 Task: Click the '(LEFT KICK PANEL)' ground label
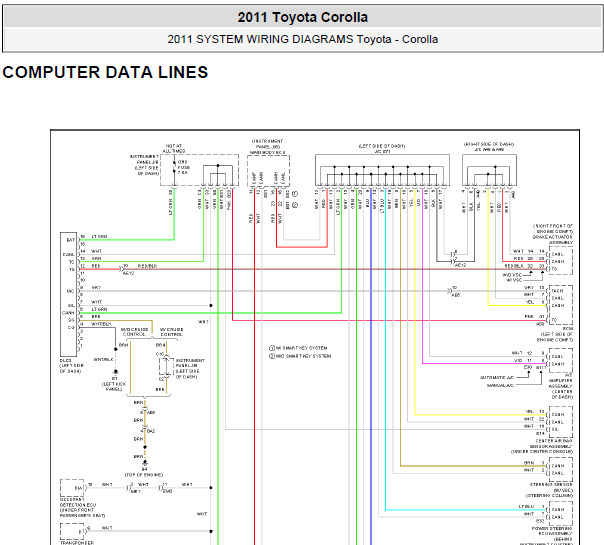coord(114,387)
